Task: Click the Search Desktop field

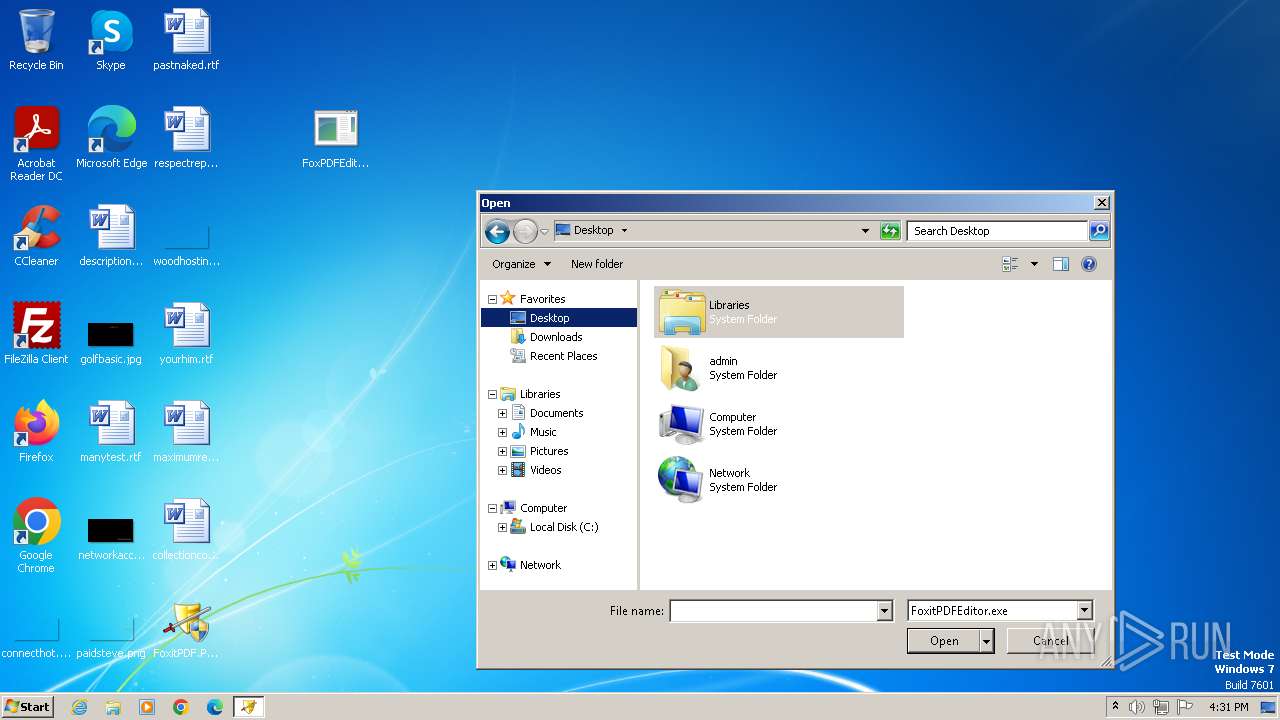Action: point(998,231)
